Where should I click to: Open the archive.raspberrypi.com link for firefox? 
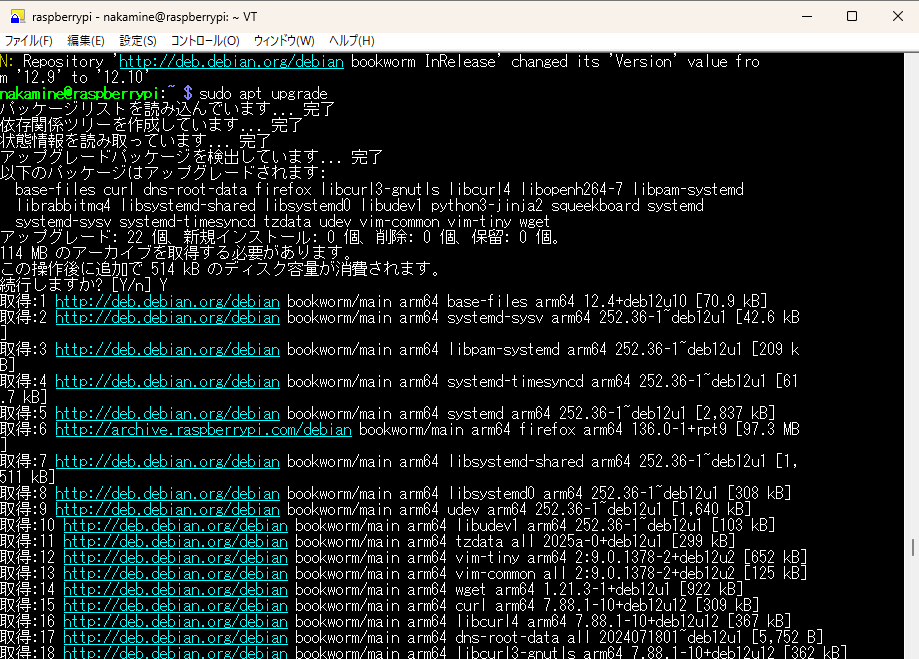click(203, 430)
